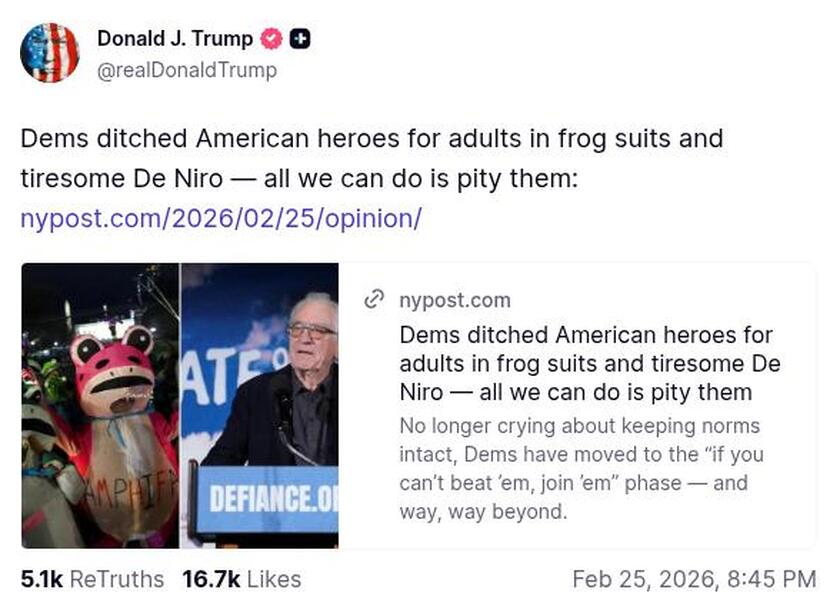840x613 pixels.
Task: Open Donald J. Trump's profile avatar
Action: click(50, 52)
